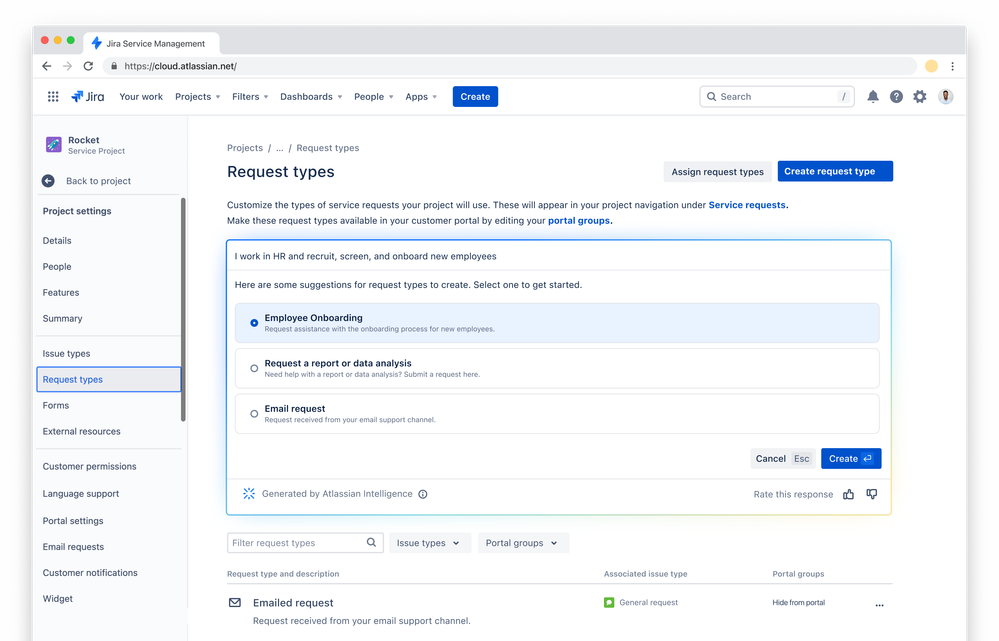Viewport: 999px width, 641px height.
Task: Open Customer permissions in sidebar
Action: pyautogui.click(x=89, y=466)
